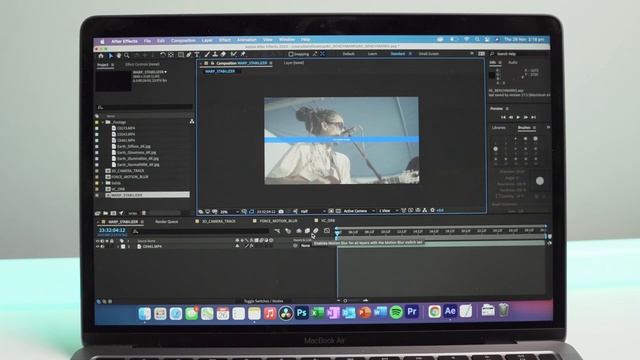This screenshot has height=360, width=640.
Task: Select the Rectangle shape tool
Action: click(181, 55)
